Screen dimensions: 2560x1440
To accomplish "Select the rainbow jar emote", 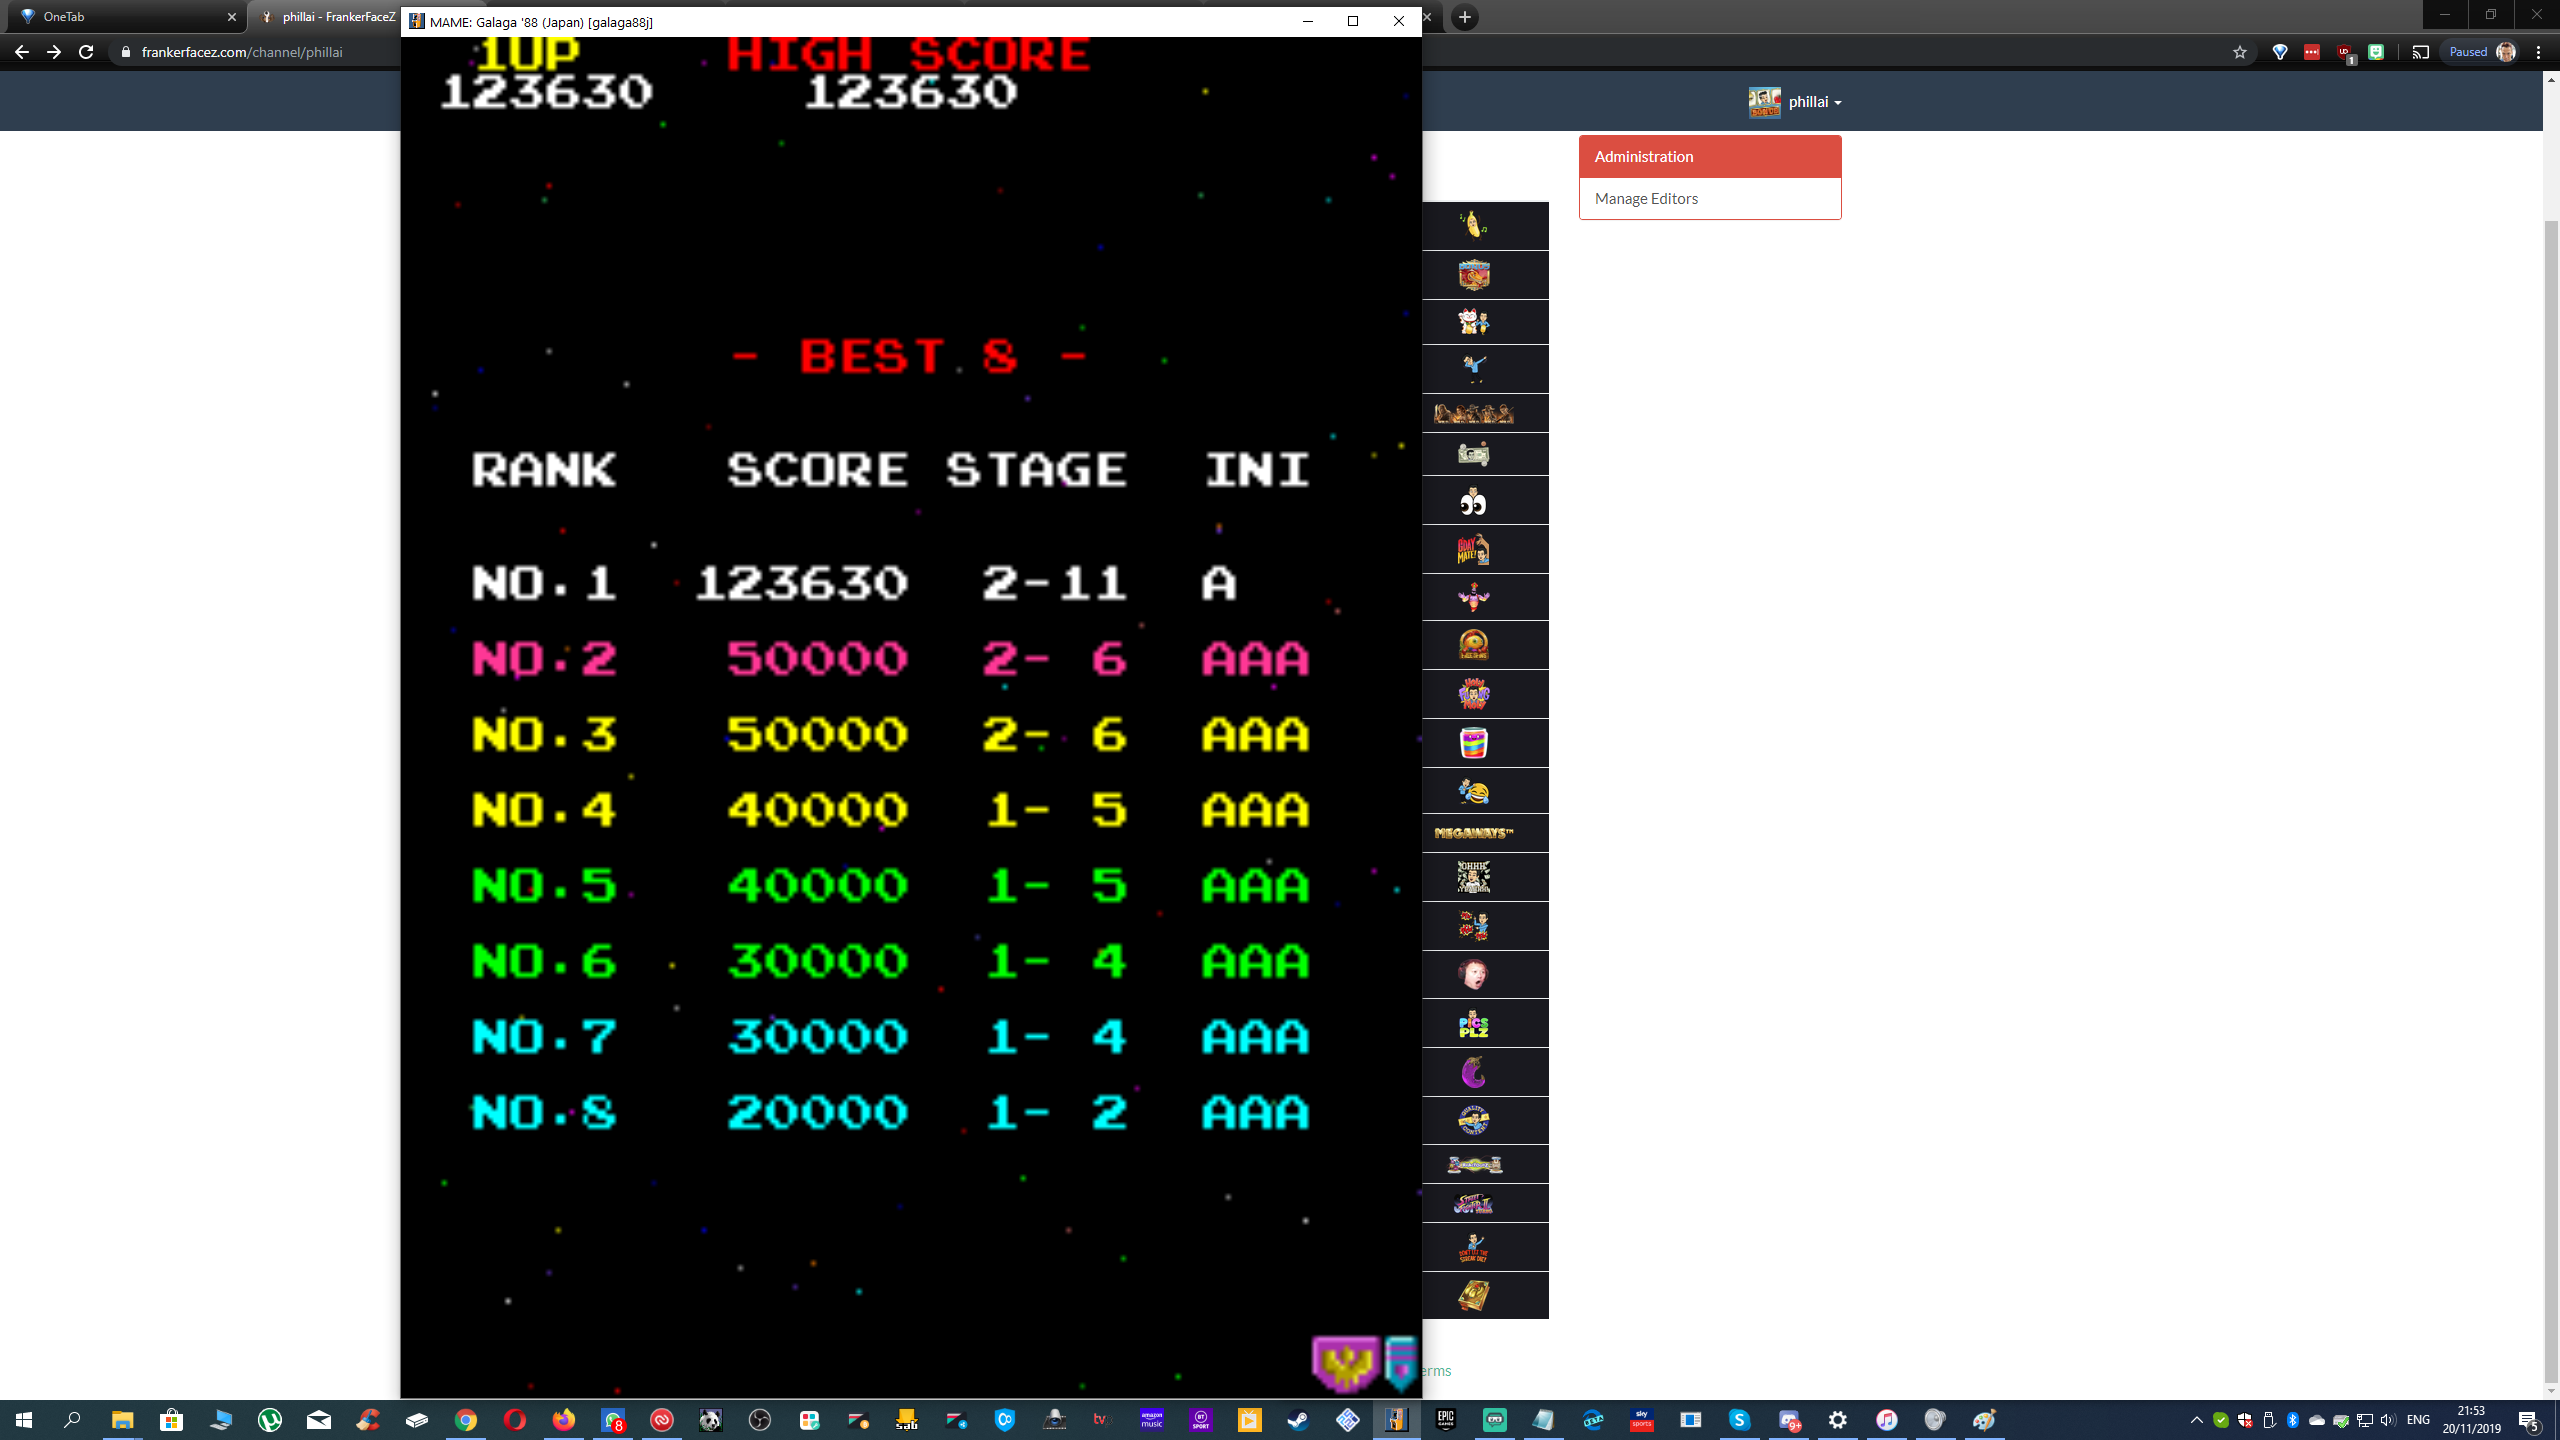I will click(x=1474, y=743).
